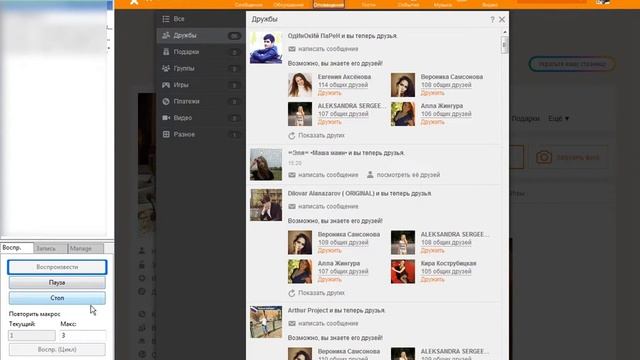
Task: Switch to Manage tab in macro tool
Action: coord(86,248)
